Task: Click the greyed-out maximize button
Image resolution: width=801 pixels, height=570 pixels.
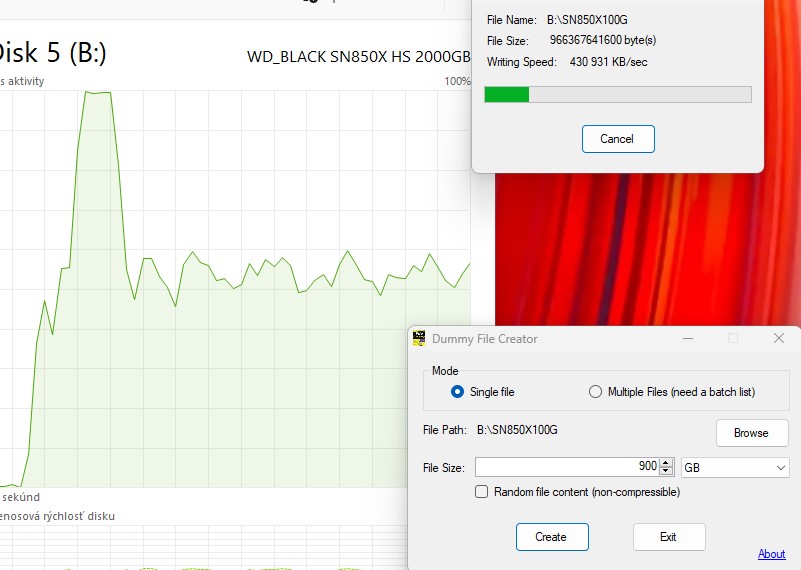Action: pyautogui.click(x=733, y=339)
